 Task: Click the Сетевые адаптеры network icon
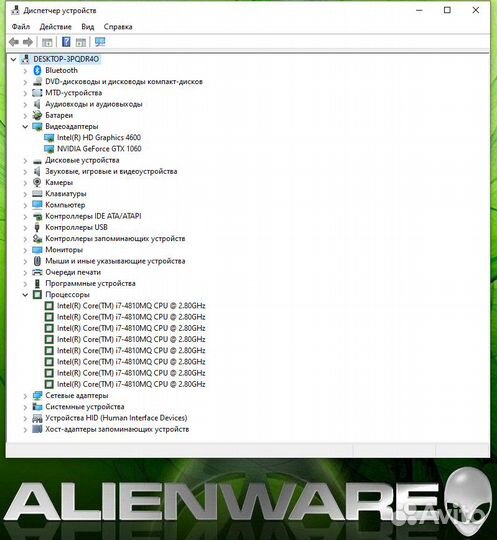click(37, 396)
